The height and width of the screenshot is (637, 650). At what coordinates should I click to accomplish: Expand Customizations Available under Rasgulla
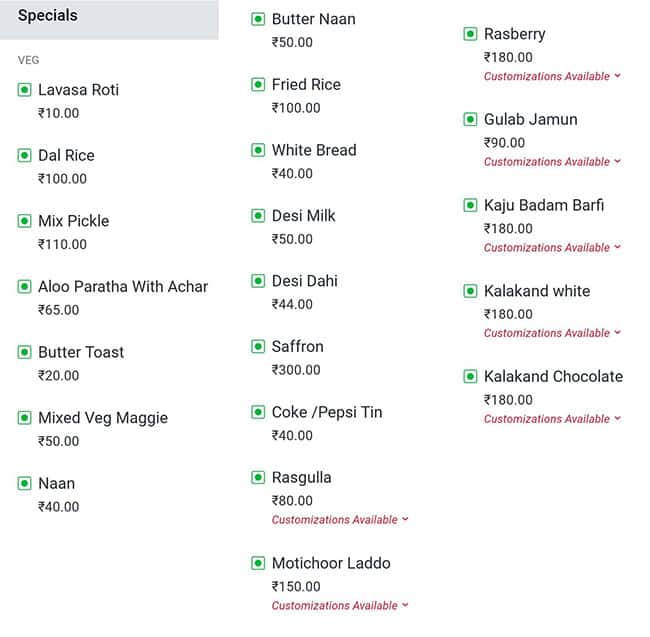tap(340, 520)
